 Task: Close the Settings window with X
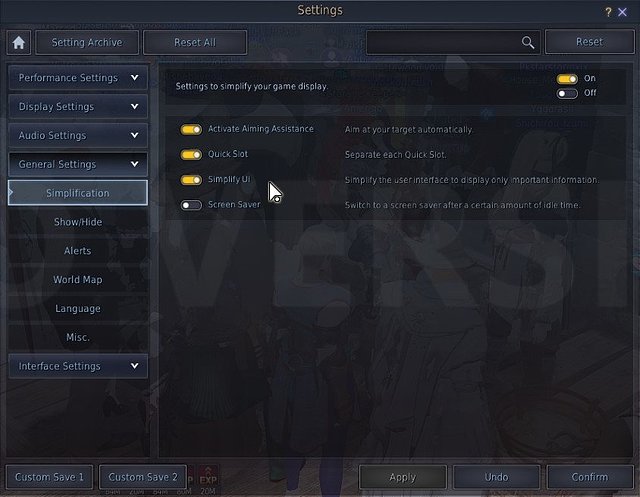(x=622, y=12)
